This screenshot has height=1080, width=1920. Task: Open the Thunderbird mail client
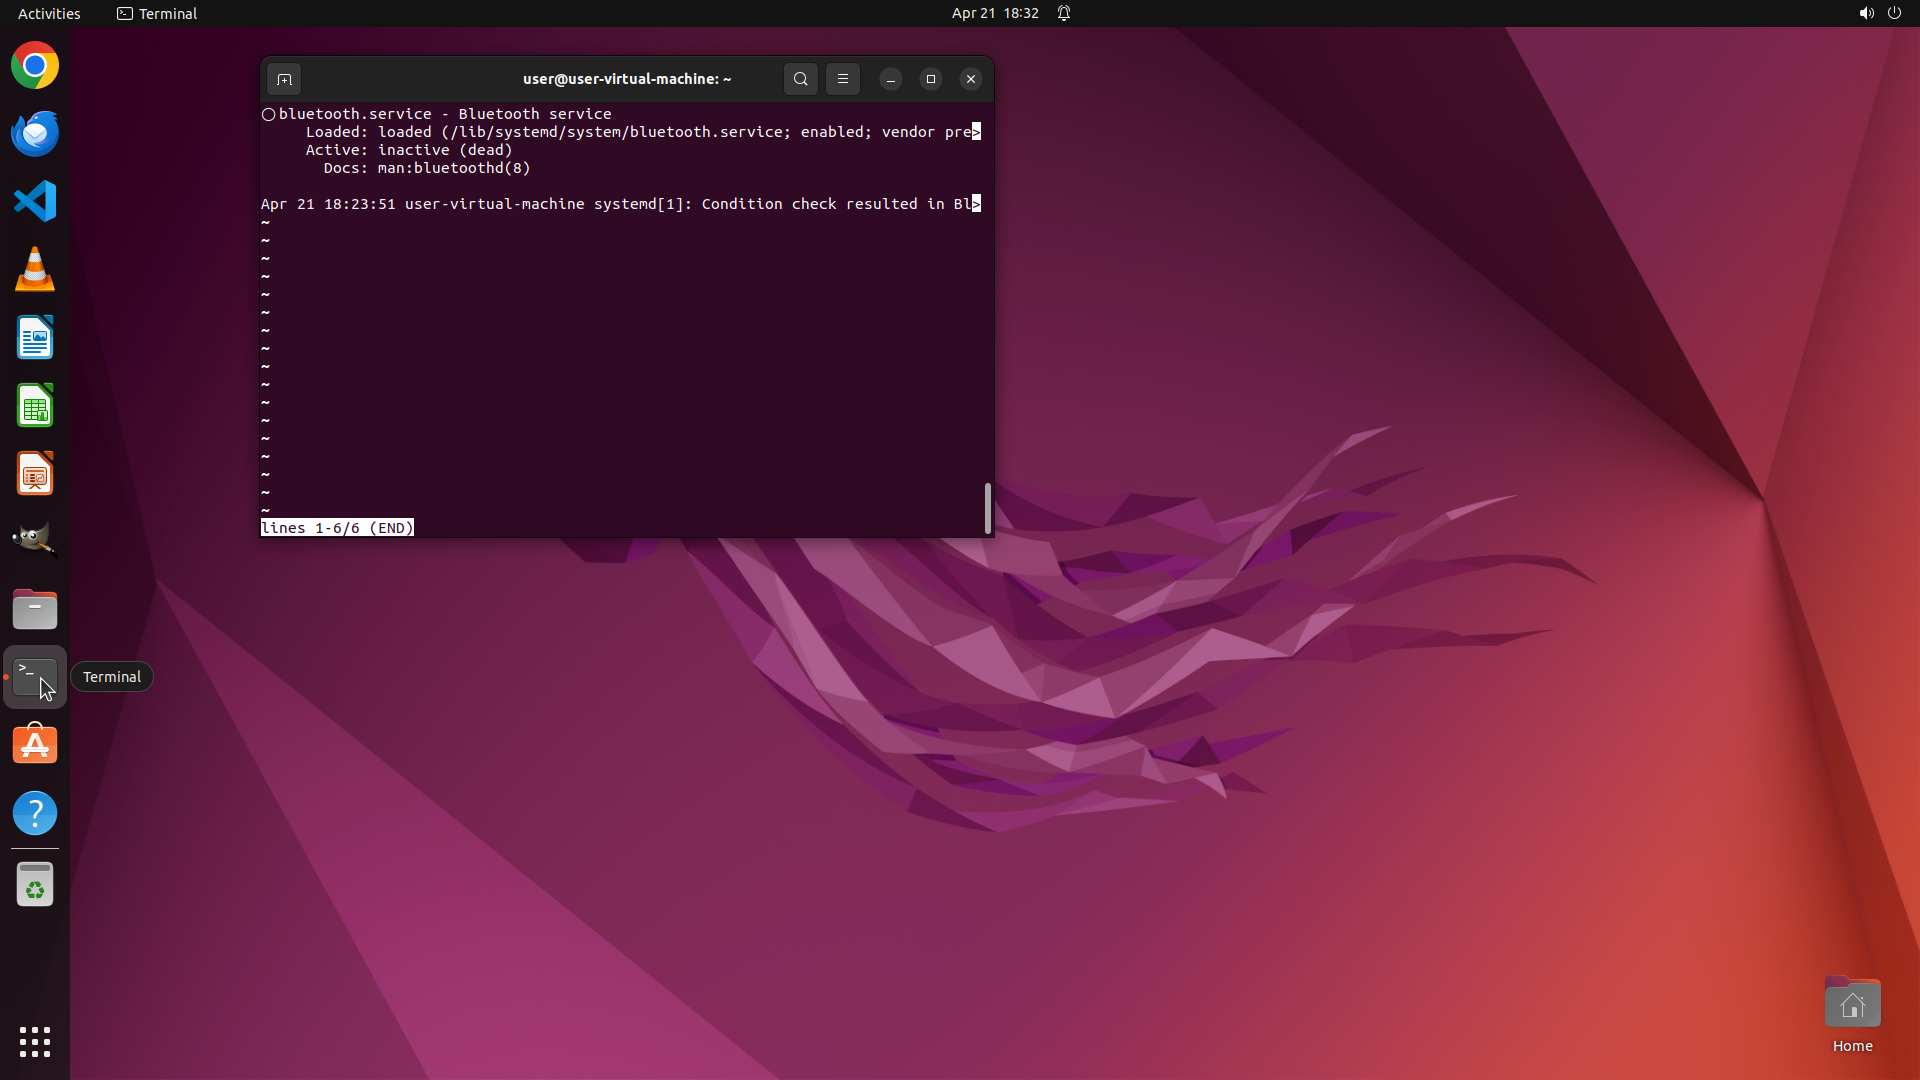(x=35, y=134)
